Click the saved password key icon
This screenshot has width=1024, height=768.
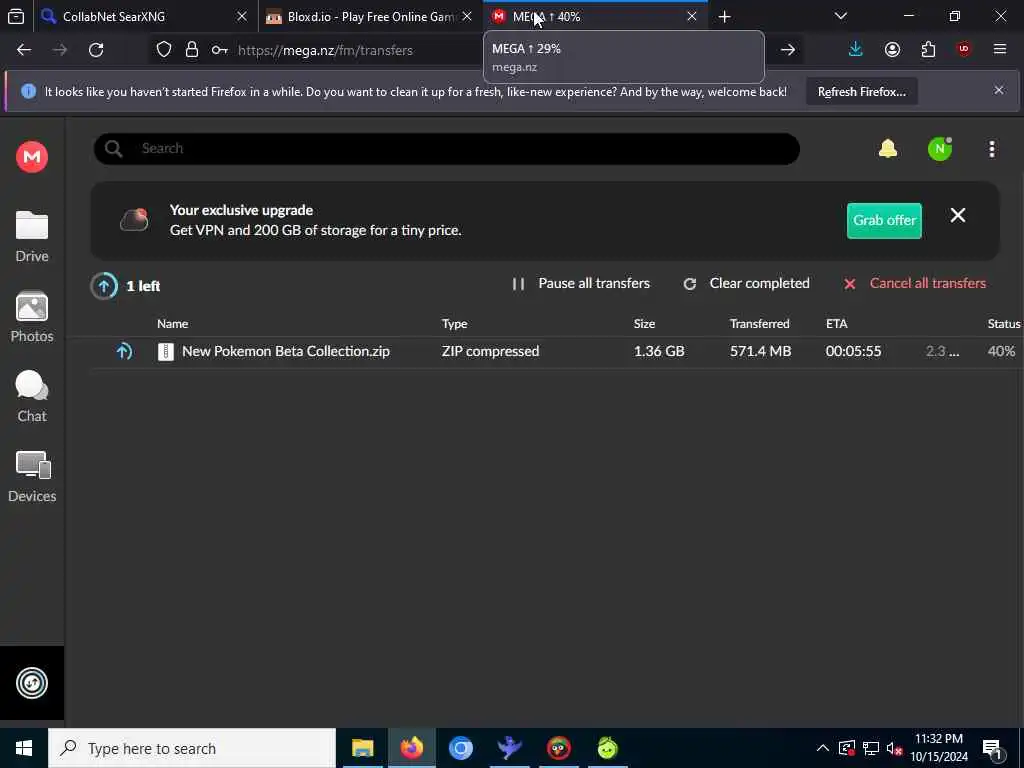[219, 50]
